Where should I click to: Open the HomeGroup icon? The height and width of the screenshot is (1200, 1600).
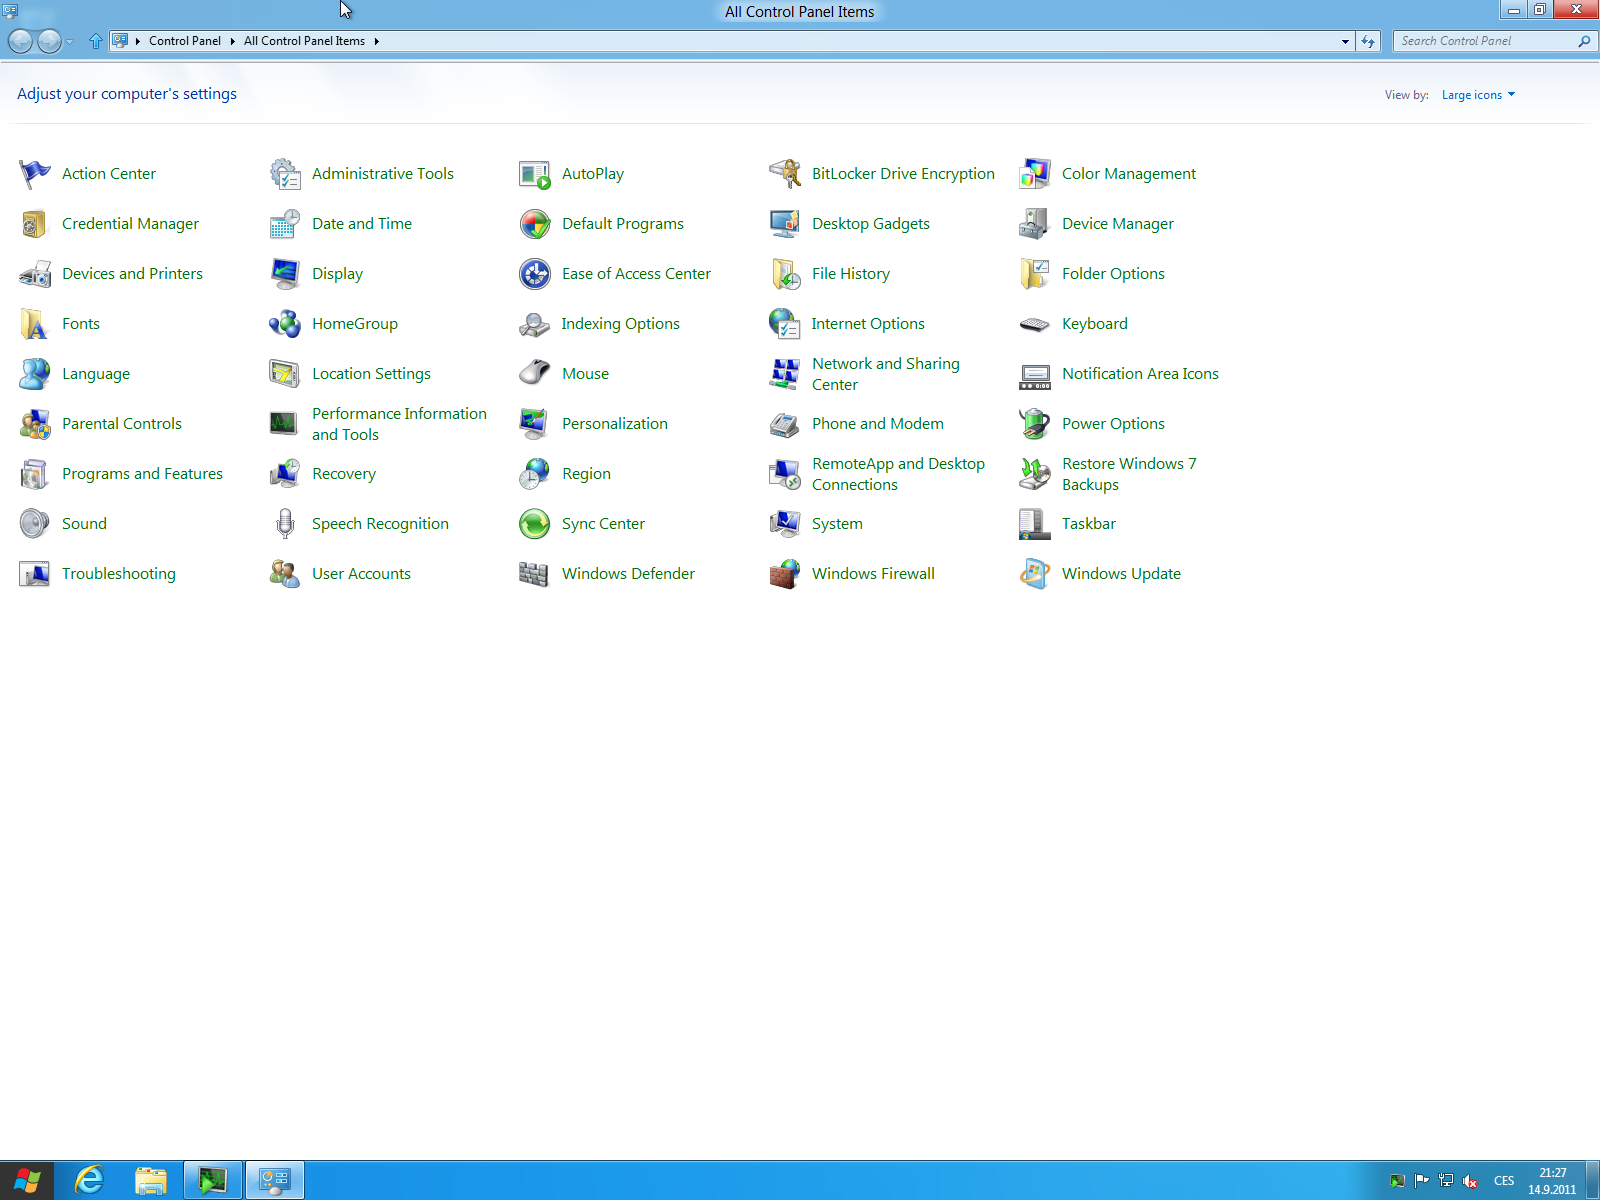[285, 324]
